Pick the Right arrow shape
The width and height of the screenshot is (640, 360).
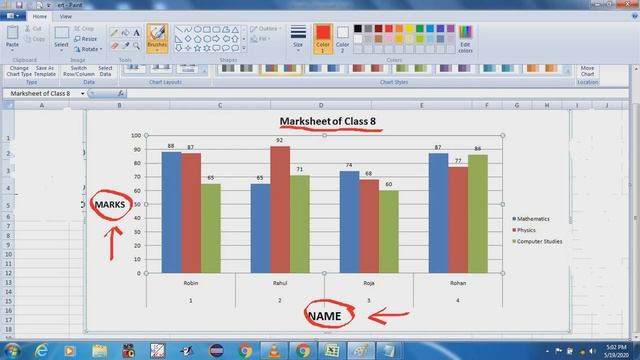click(216, 39)
